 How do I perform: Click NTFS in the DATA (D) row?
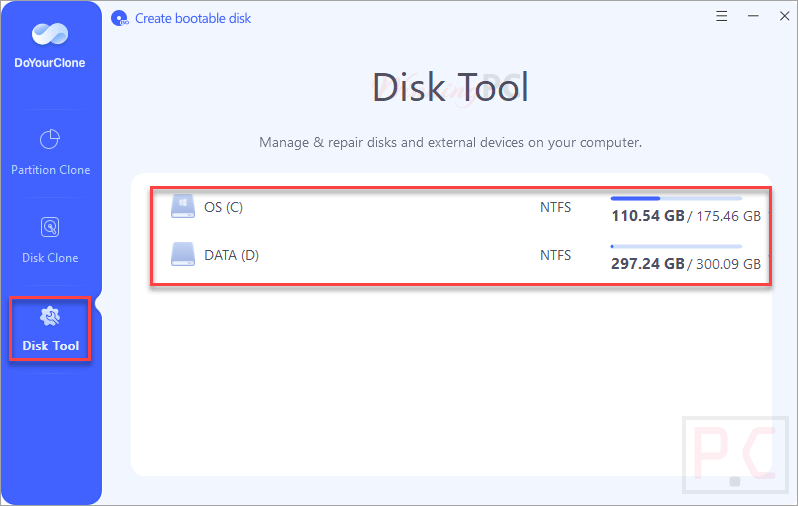555,255
